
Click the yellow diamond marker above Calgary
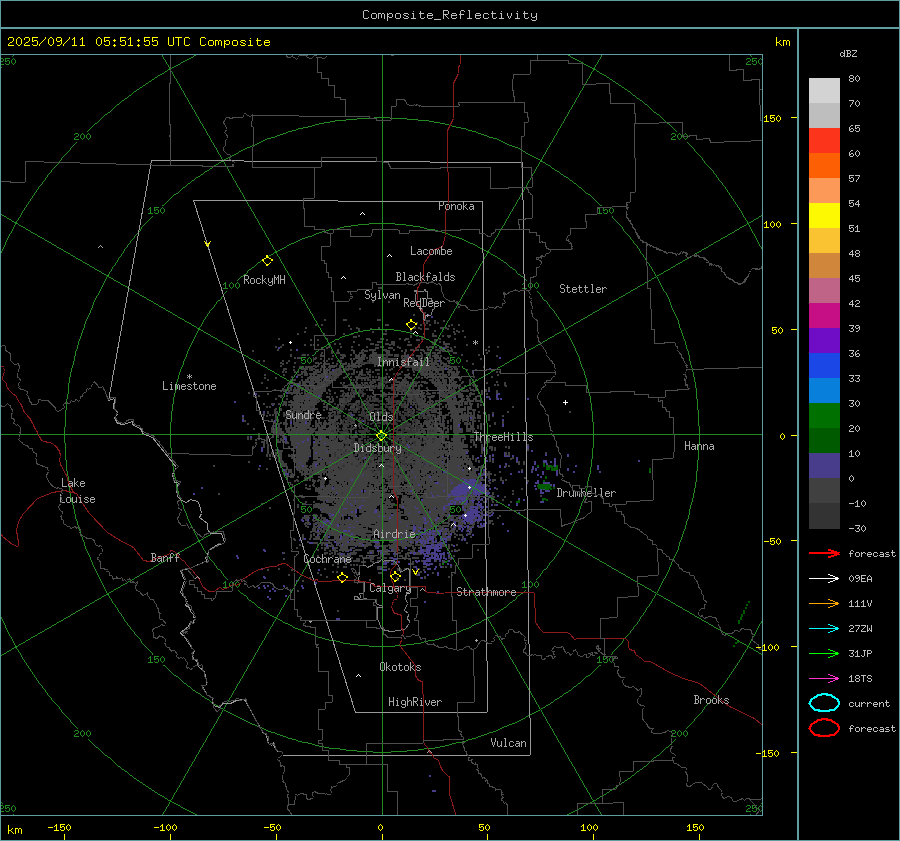pos(395,576)
